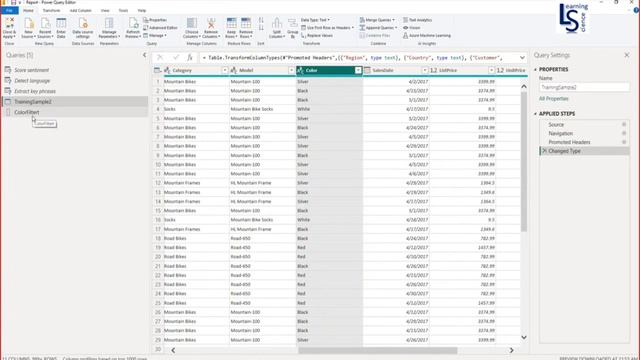Switch to the Add Column ribbon tab
Image resolution: width=640 pixels, height=360 pixels.
(x=80, y=11)
